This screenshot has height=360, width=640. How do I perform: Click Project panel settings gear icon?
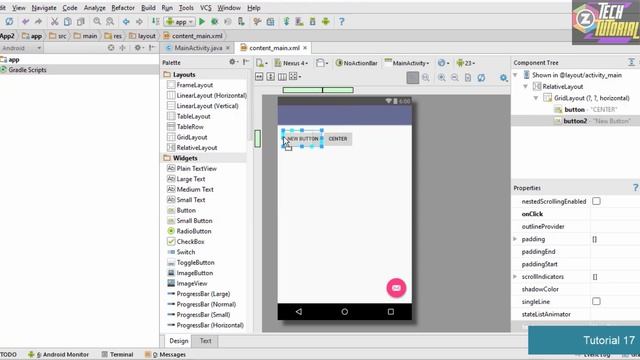coord(138,48)
